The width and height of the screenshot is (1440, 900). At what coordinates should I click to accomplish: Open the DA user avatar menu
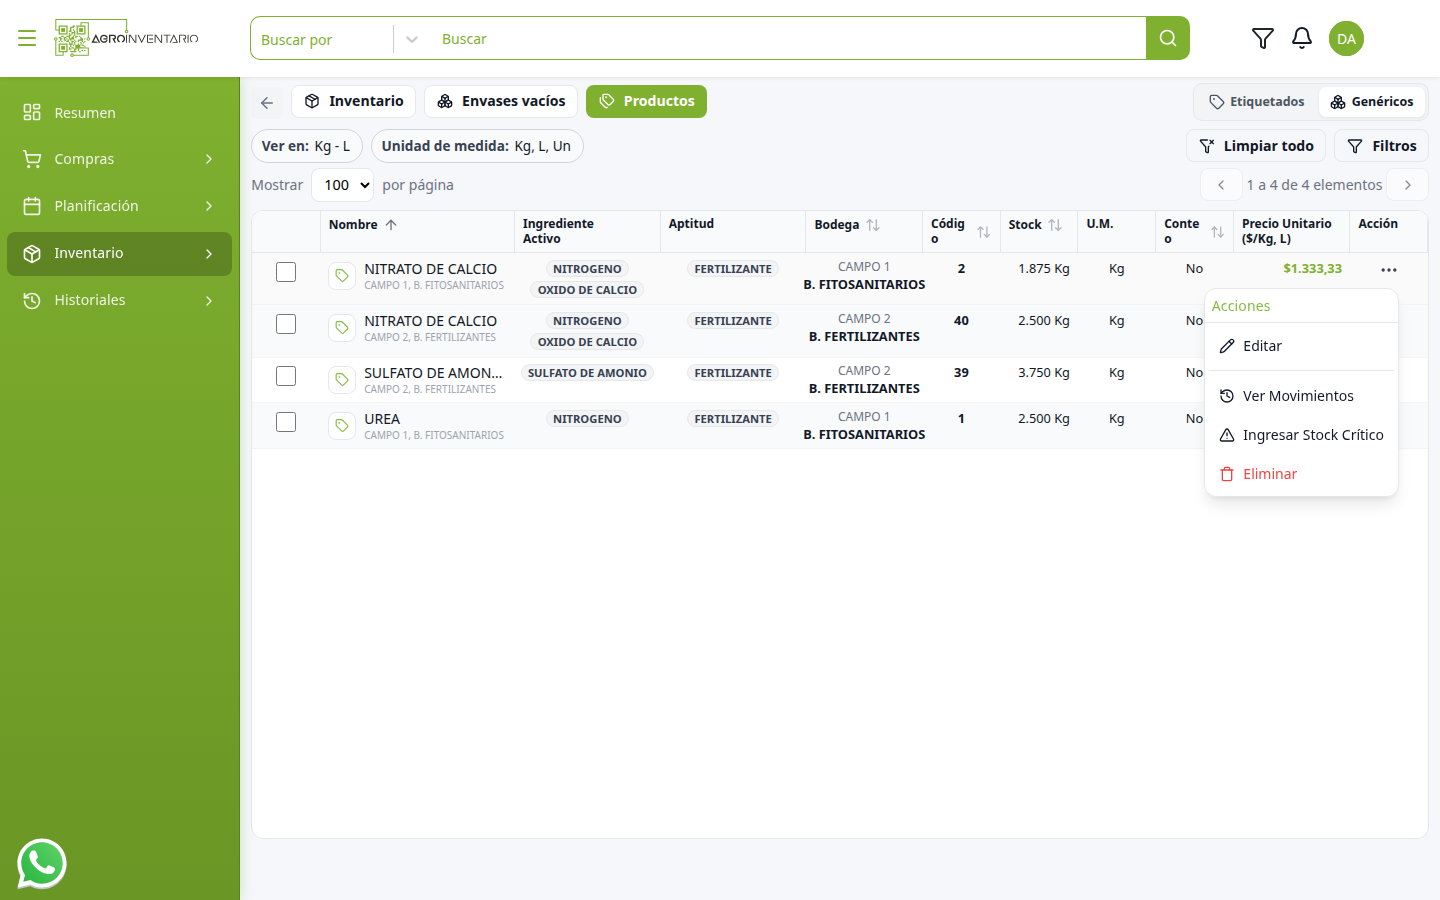pyautogui.click(x=1346, y=38)
